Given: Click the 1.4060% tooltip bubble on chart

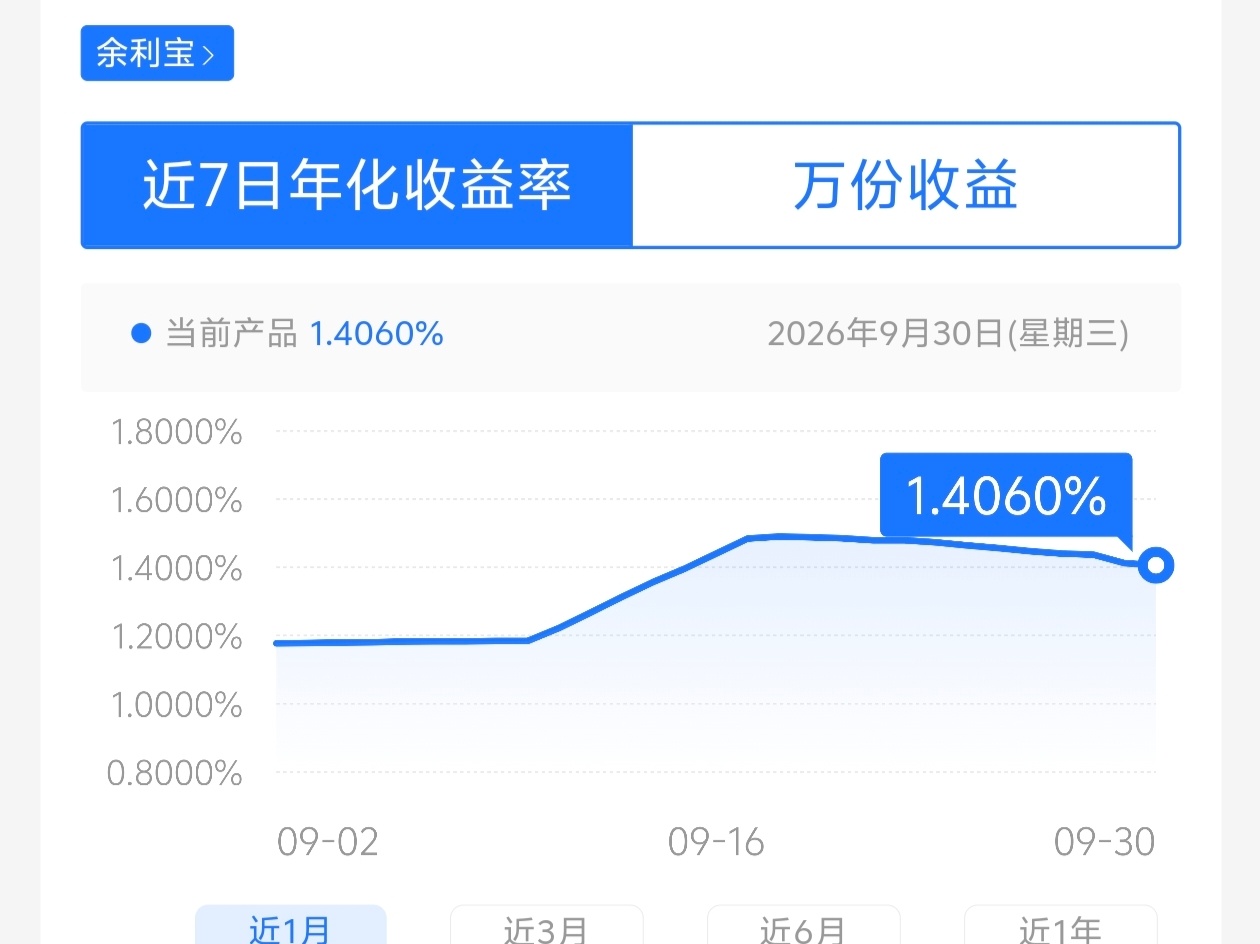Looking at the screenshot, I should click(1006, 497).
